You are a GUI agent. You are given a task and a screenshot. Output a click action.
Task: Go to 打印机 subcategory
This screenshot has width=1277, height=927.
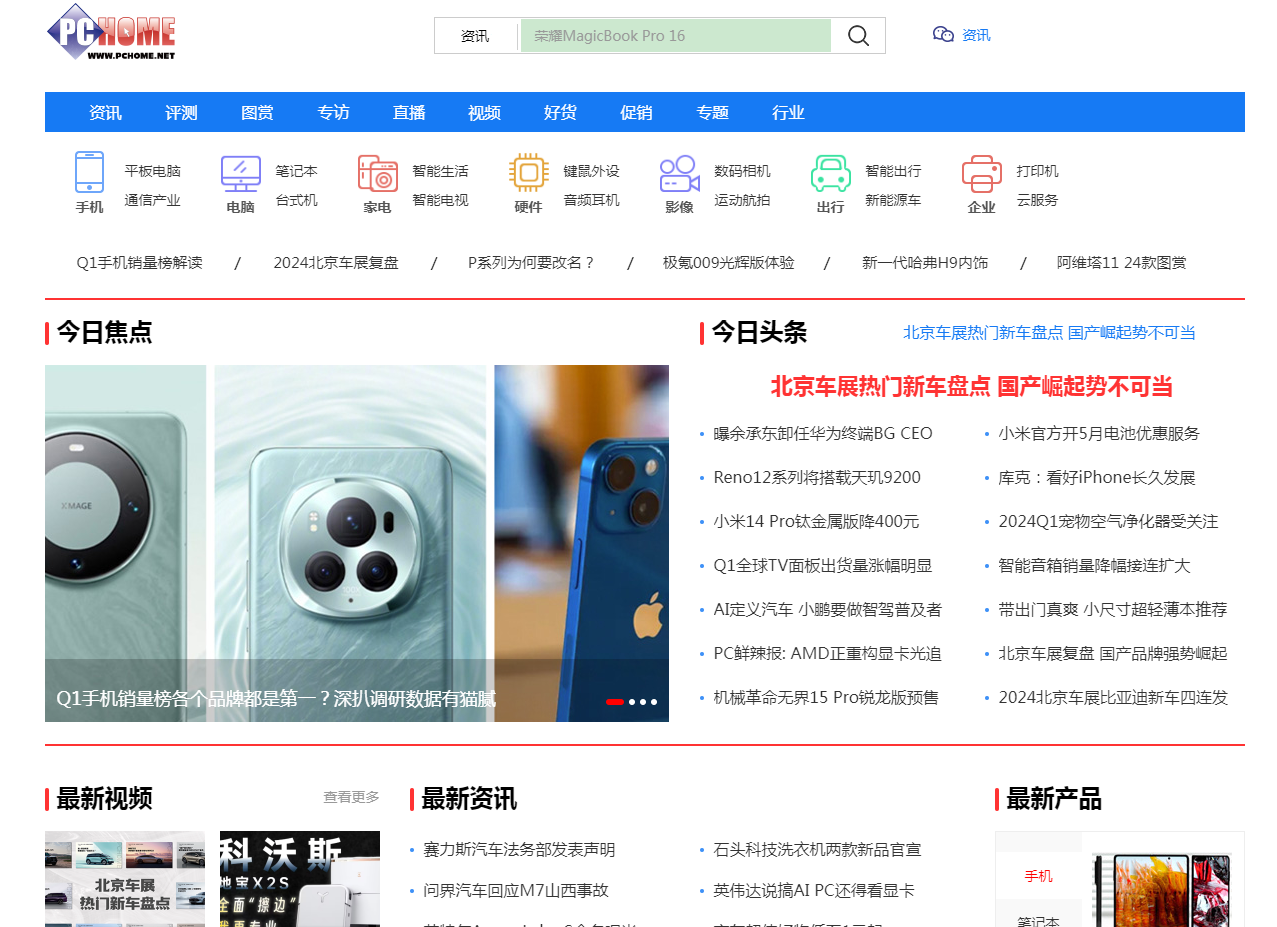pyautogui.click(x=1037, y=171)
